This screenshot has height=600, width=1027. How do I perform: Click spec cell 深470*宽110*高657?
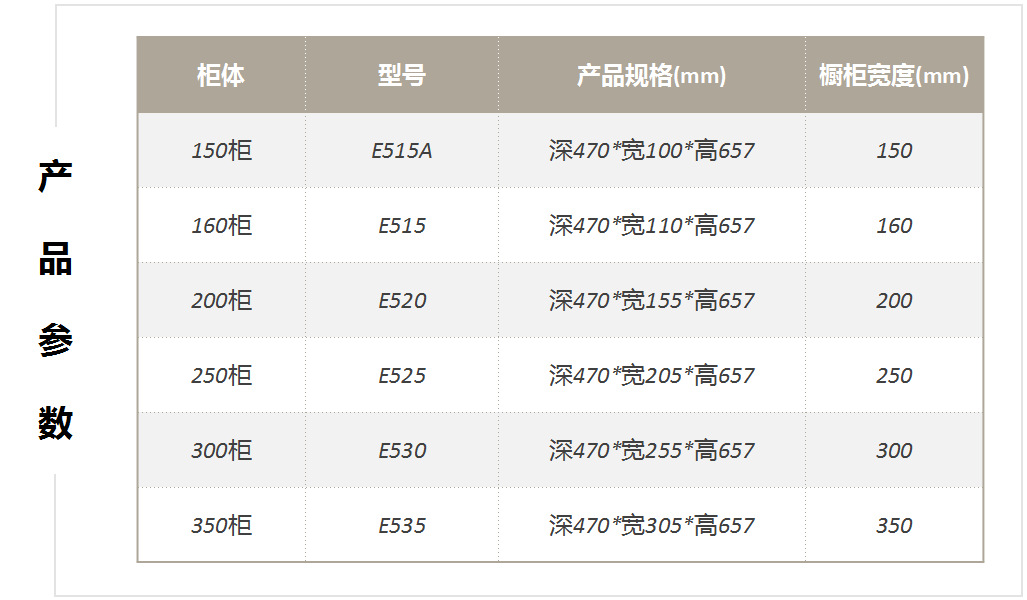pyautogui.click(x=651, y=226)
